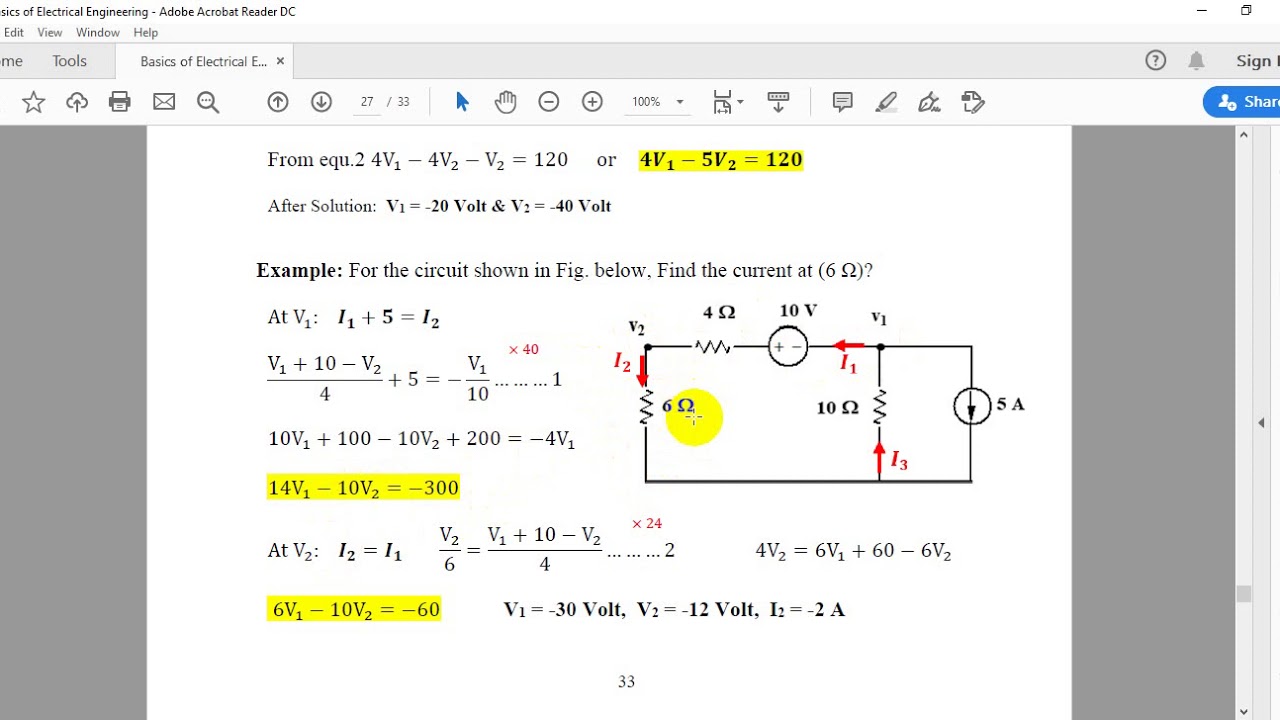
Task: Expand the right side tools pane arrow
Action: (1261, 423)
